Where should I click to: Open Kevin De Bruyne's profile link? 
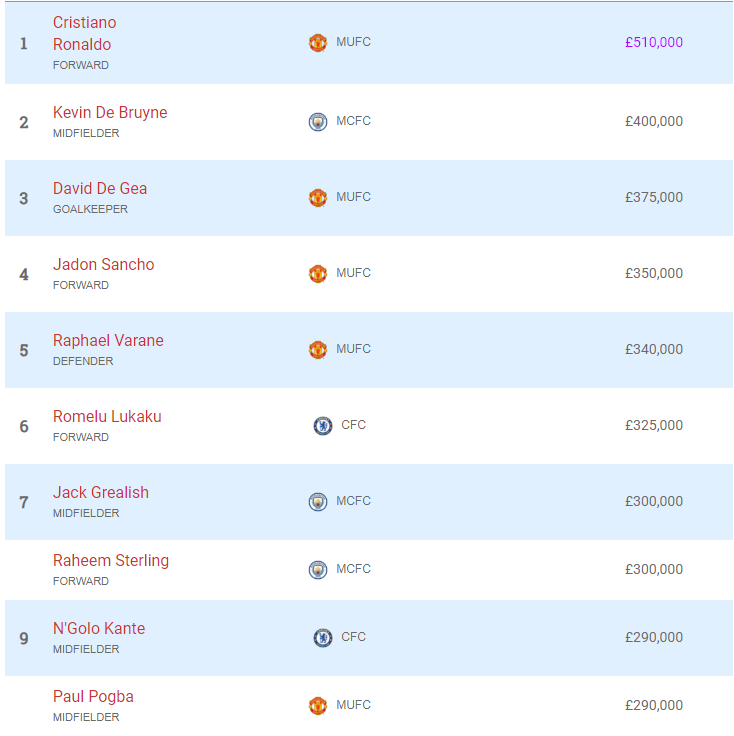[110, 113]
